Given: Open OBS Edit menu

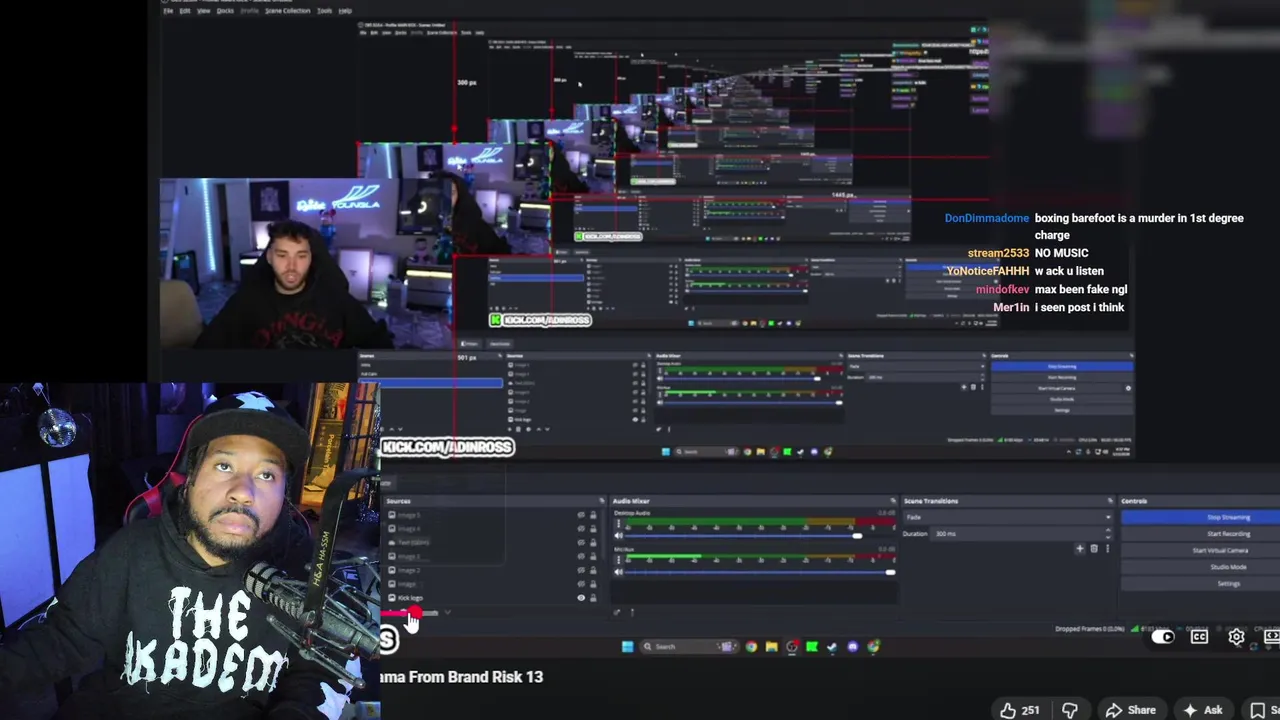Looking at the screenshot, I should [185, 10].
